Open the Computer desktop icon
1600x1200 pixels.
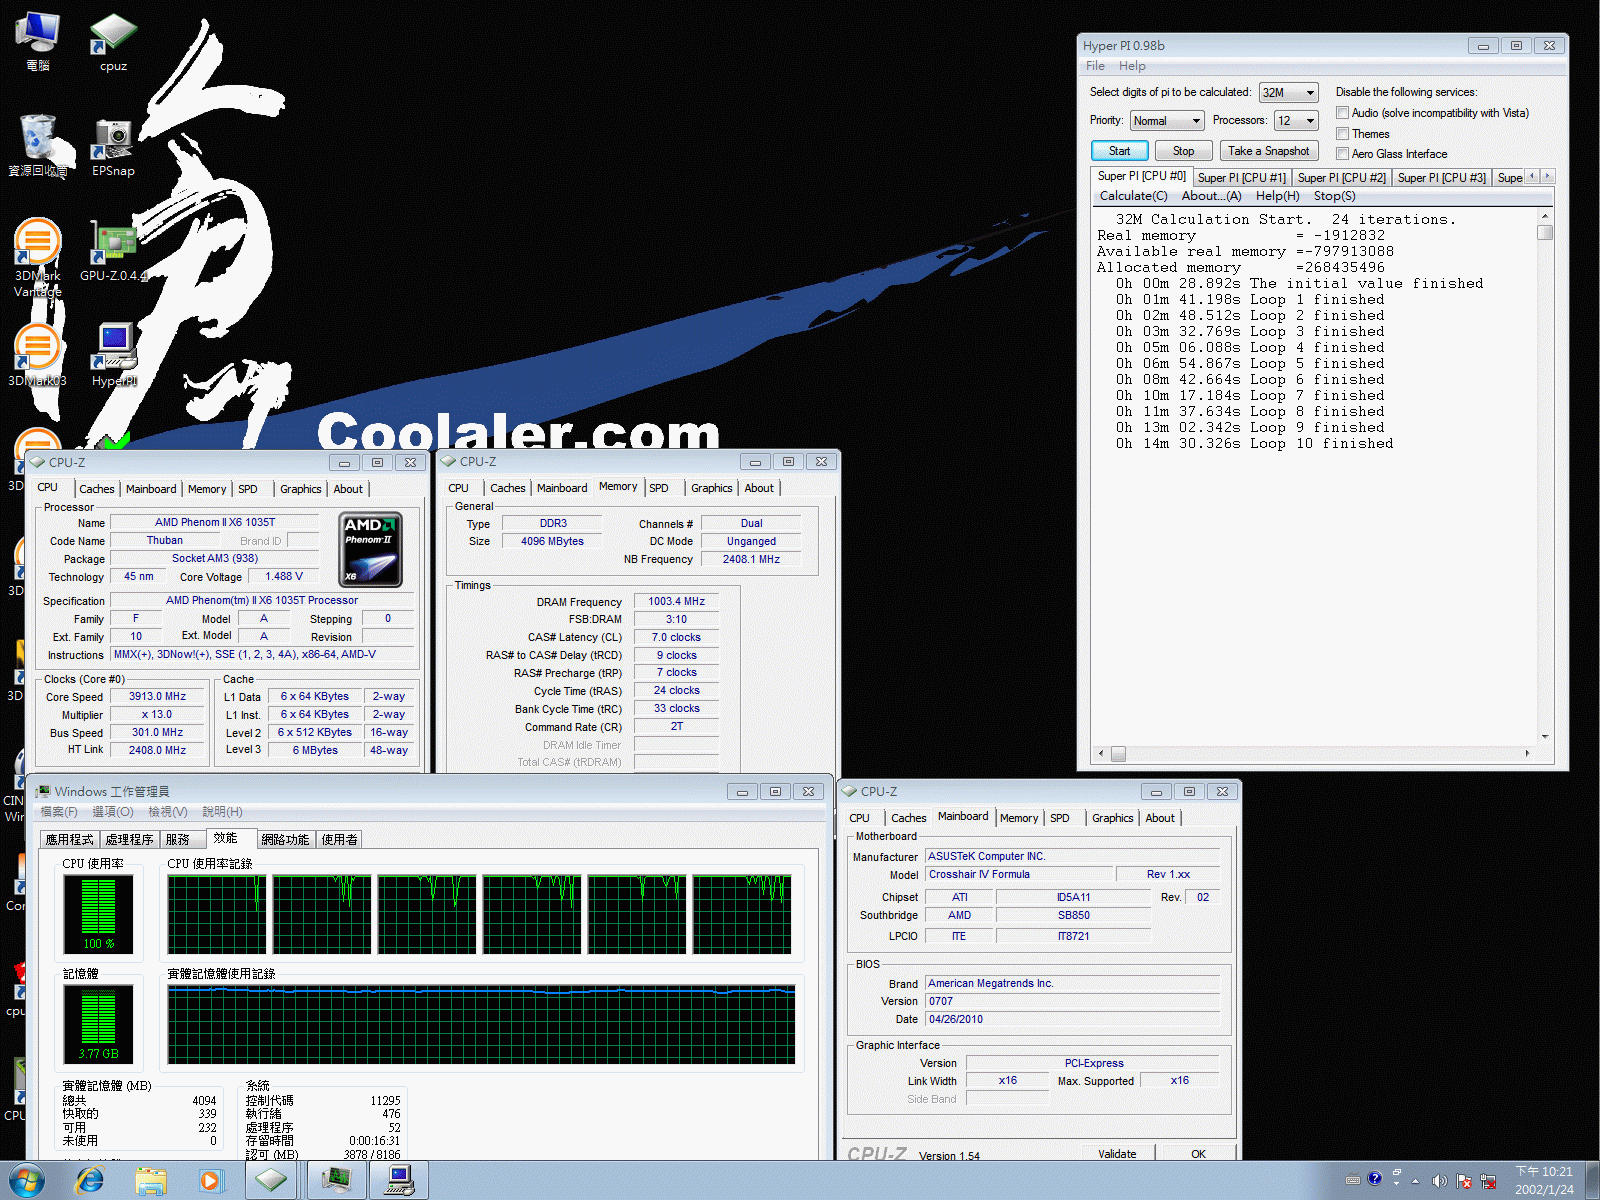[37, 42]
